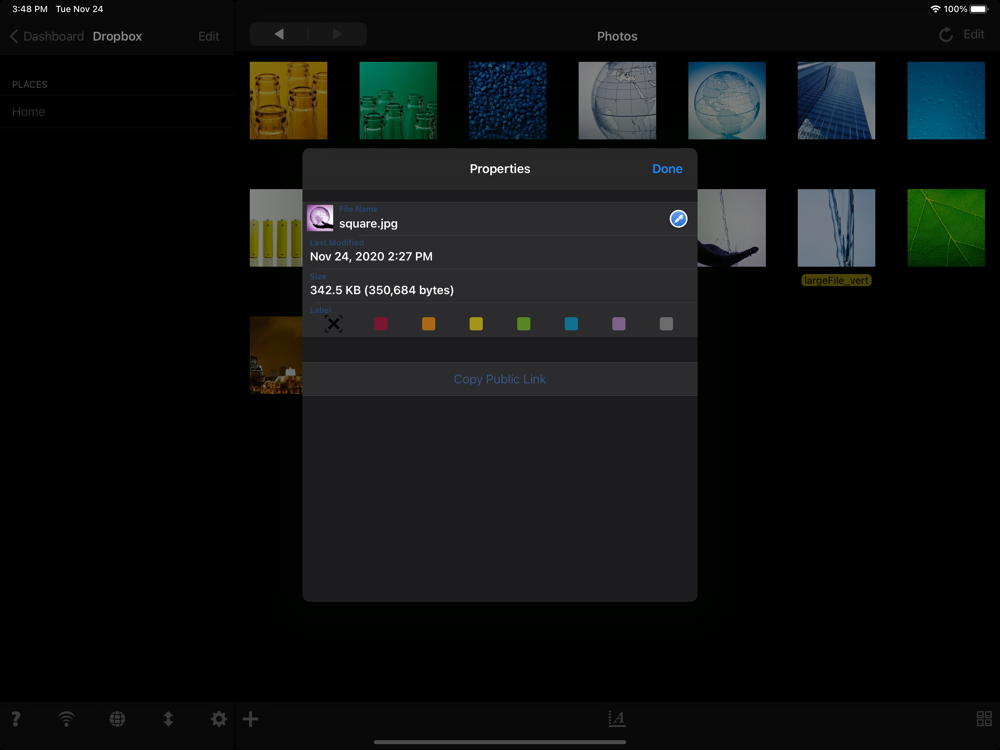
Task: Open the gray globe photo thumbnail
Action: (x=617, y=100)
